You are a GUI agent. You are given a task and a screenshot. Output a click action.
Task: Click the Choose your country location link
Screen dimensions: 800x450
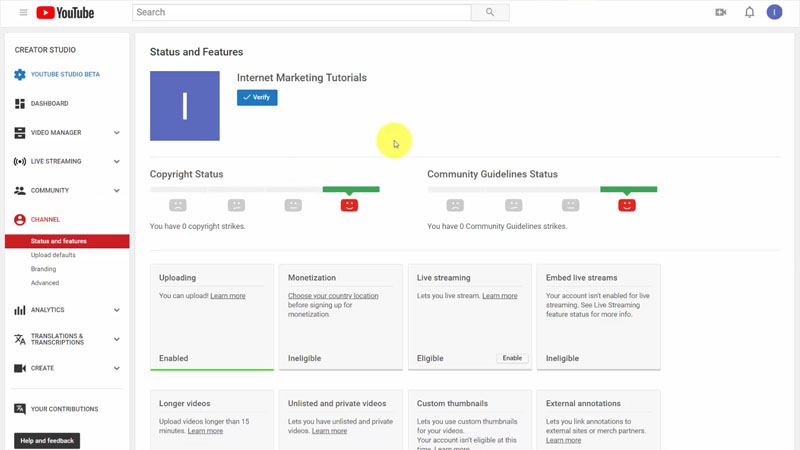(x=333, y=296)
